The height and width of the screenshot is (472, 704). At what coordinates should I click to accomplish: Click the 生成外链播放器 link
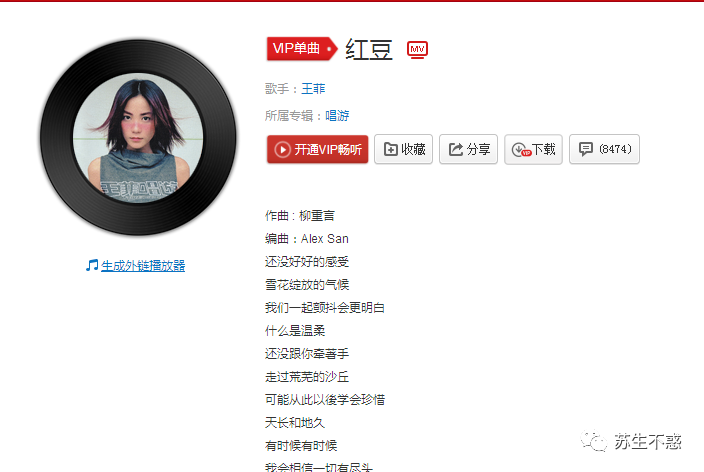[x=143, y=266]
